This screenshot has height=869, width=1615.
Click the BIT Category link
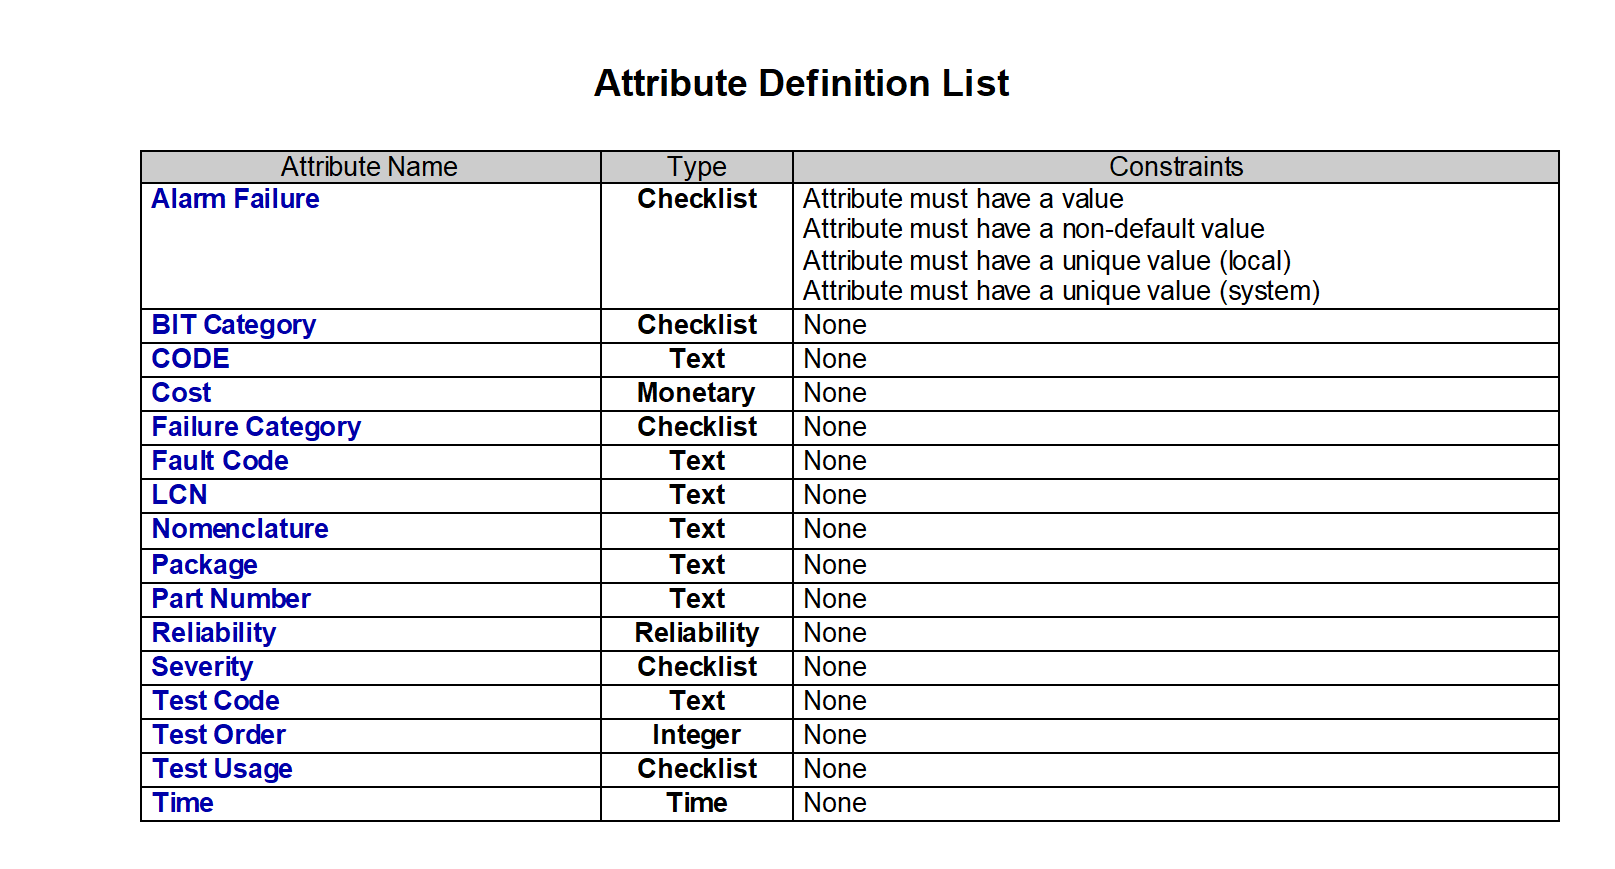point(233,325)
